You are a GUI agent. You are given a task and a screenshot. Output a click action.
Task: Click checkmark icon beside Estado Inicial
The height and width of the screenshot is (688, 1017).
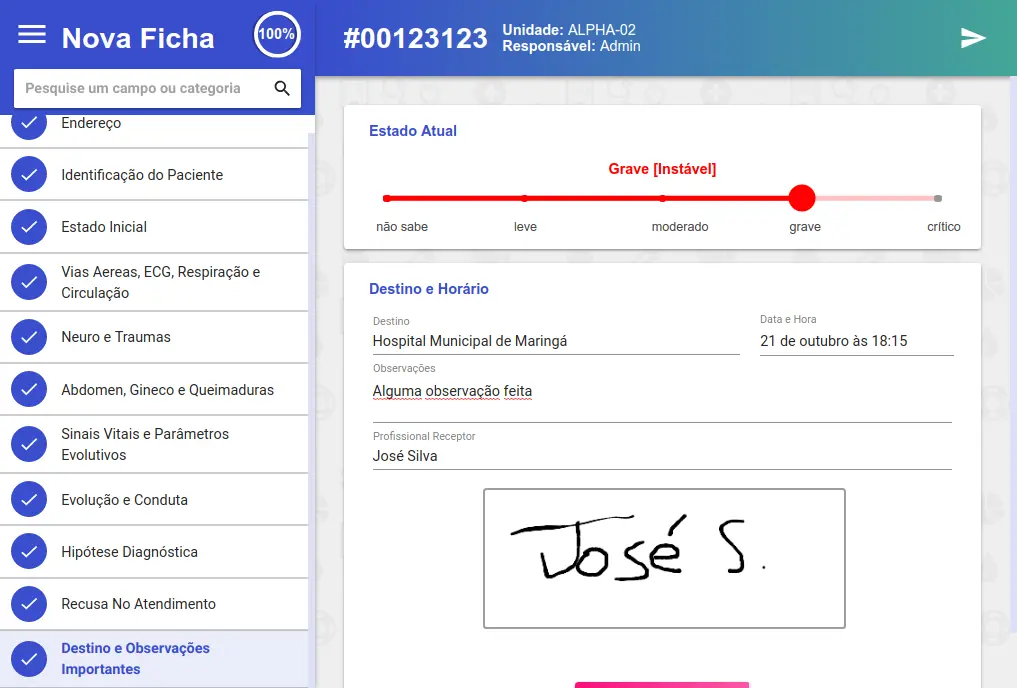tap(29, 227)
